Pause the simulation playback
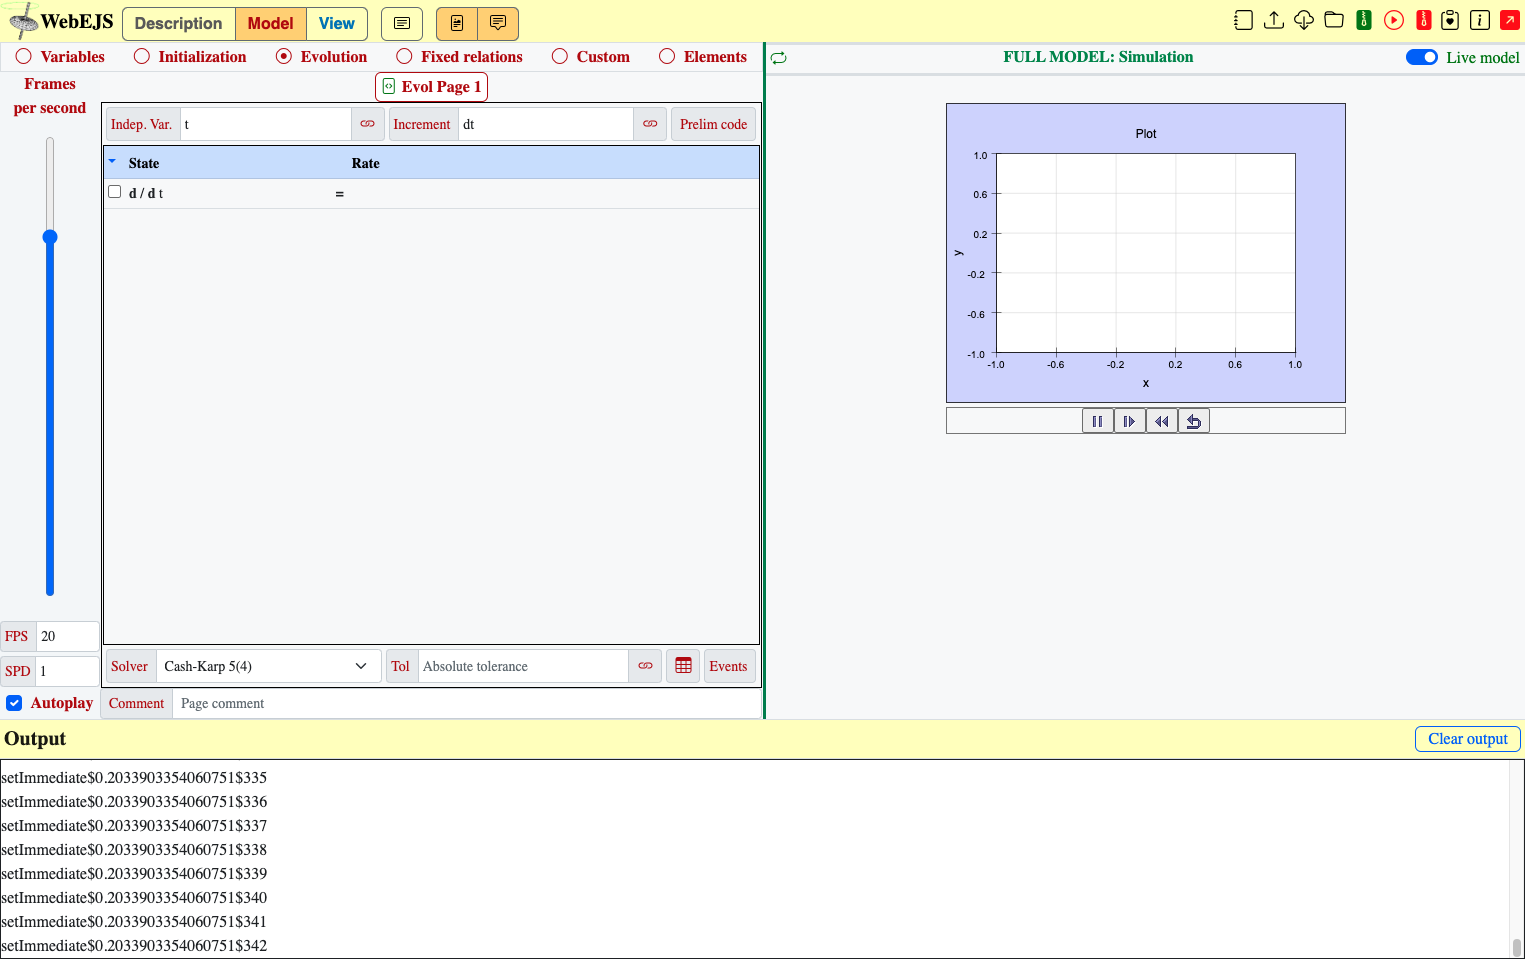1525x959 pixels. point(1098,421)
